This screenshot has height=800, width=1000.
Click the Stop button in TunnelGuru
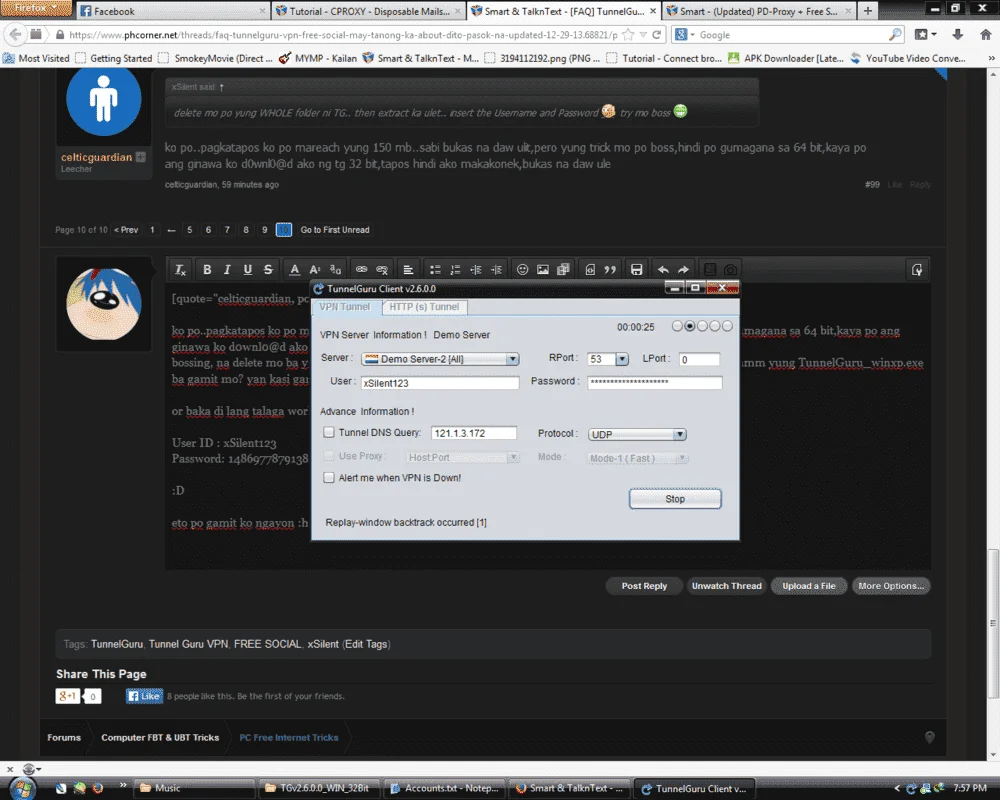(675, 499)
